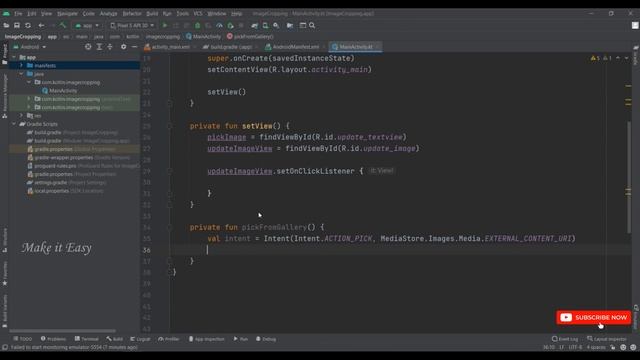640x360 pixels.
Task: Click the Open folder toolbar icon
Action: click(6, 25)
